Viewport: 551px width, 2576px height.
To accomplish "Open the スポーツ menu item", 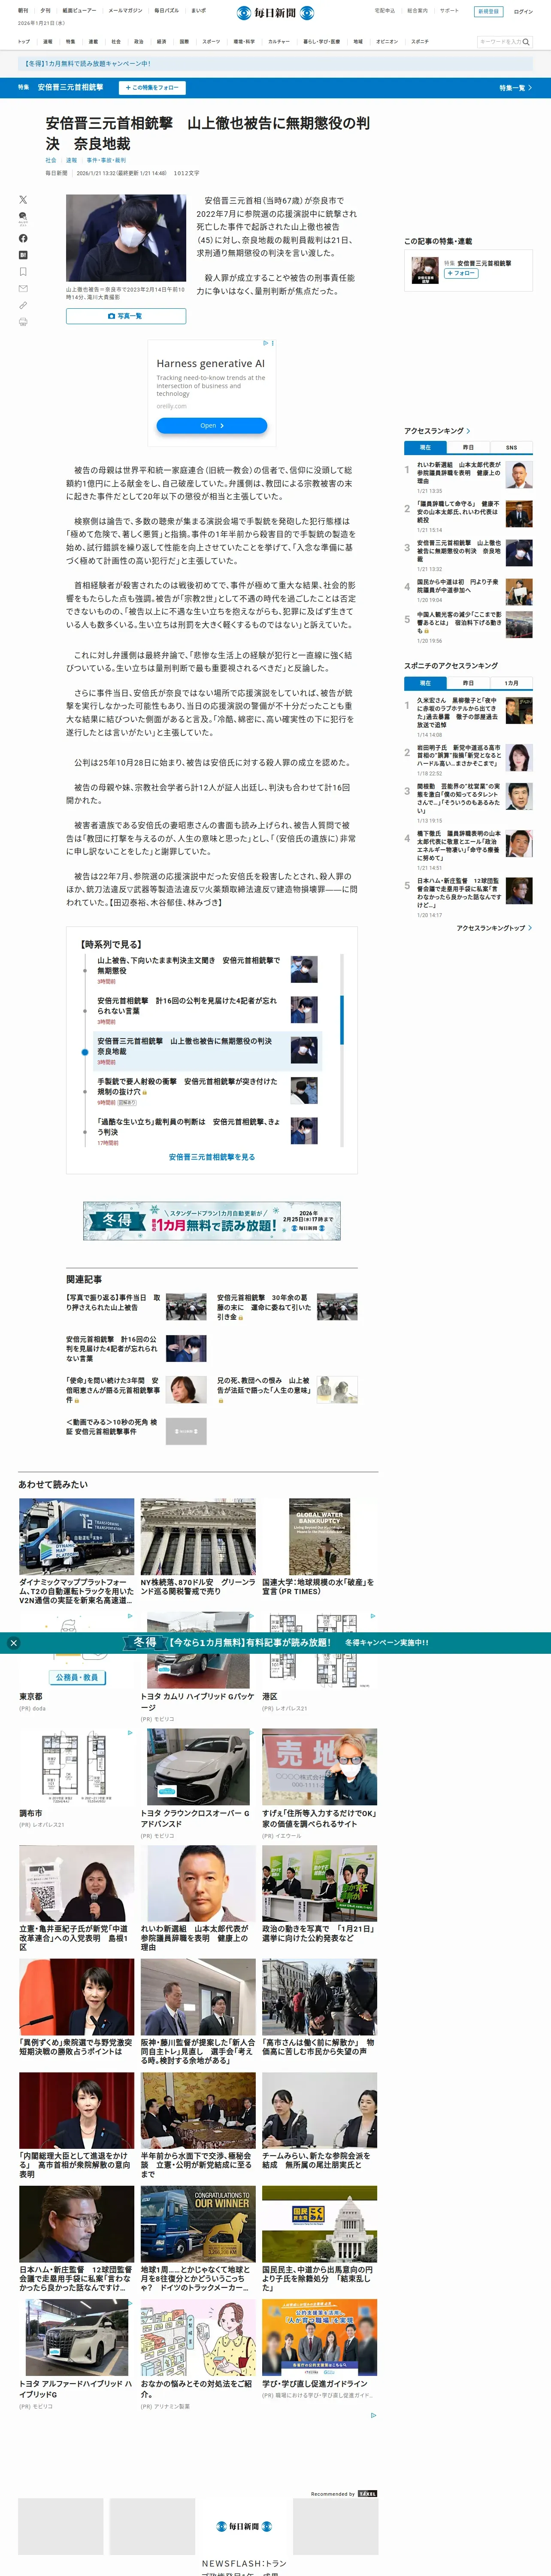I will coord(211,42).
